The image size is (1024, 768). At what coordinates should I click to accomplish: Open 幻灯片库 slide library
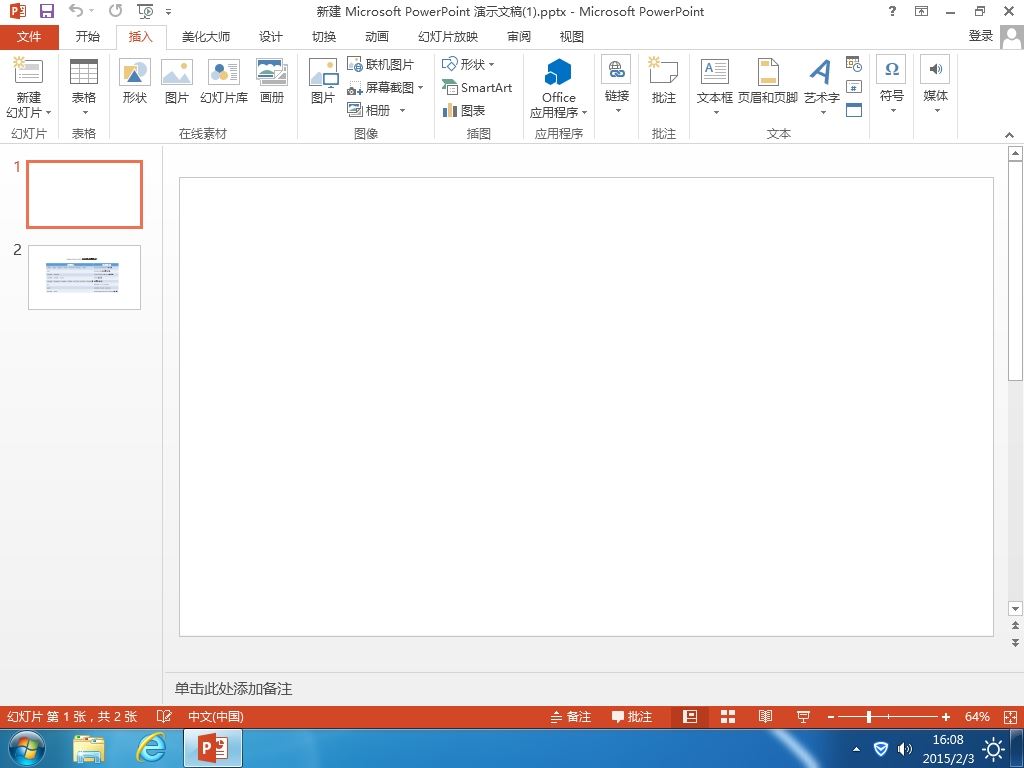[x=224, y=81]
